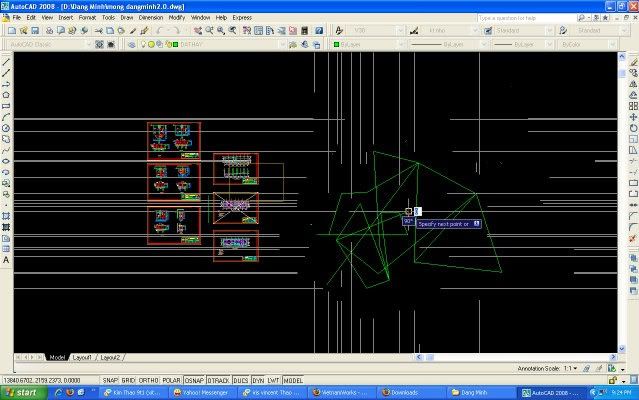Select the Revision Cloud tool
The image size is (639, 400).
click(x=6, y=139)
